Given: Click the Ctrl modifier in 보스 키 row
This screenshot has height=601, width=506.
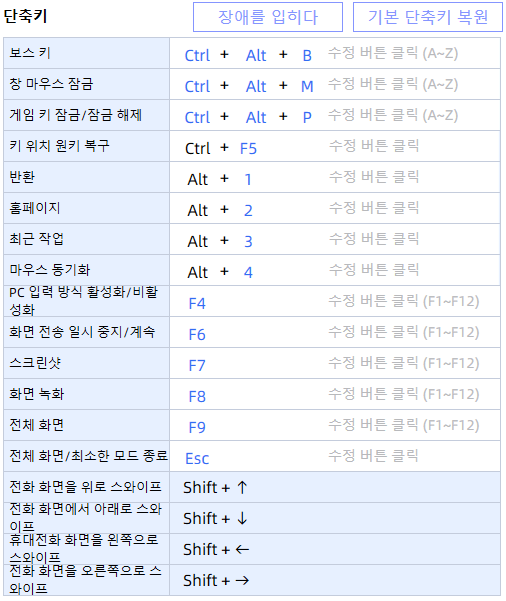Looking at the screenshot, I should click(197, 56).
